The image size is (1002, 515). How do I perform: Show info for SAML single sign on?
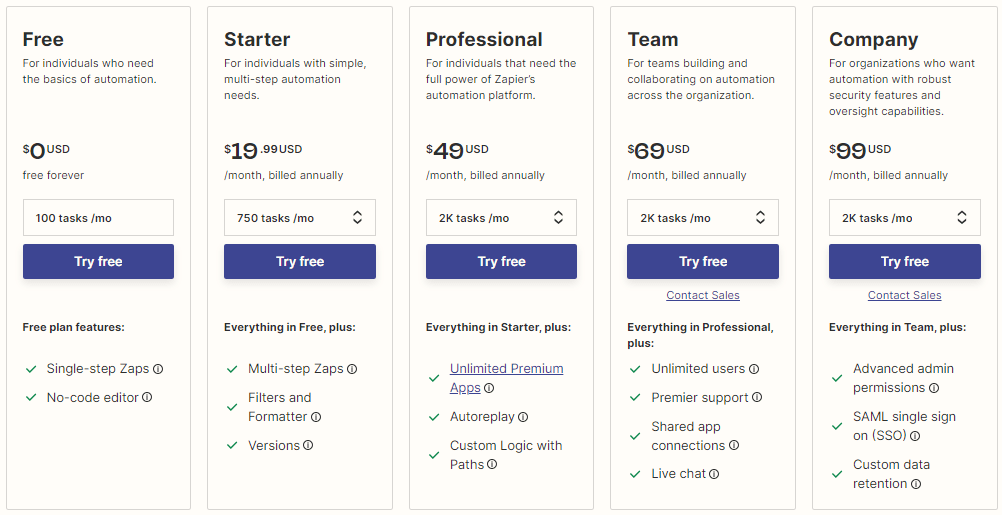coord(914,436)
